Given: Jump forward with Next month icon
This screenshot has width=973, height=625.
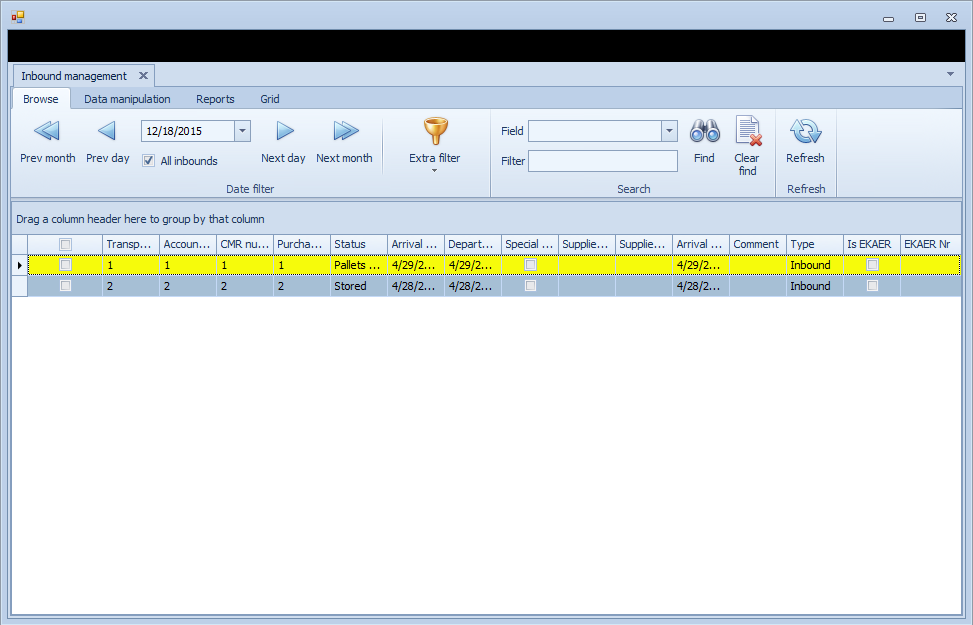Looking at the screenshot, I should pos(345,131).
